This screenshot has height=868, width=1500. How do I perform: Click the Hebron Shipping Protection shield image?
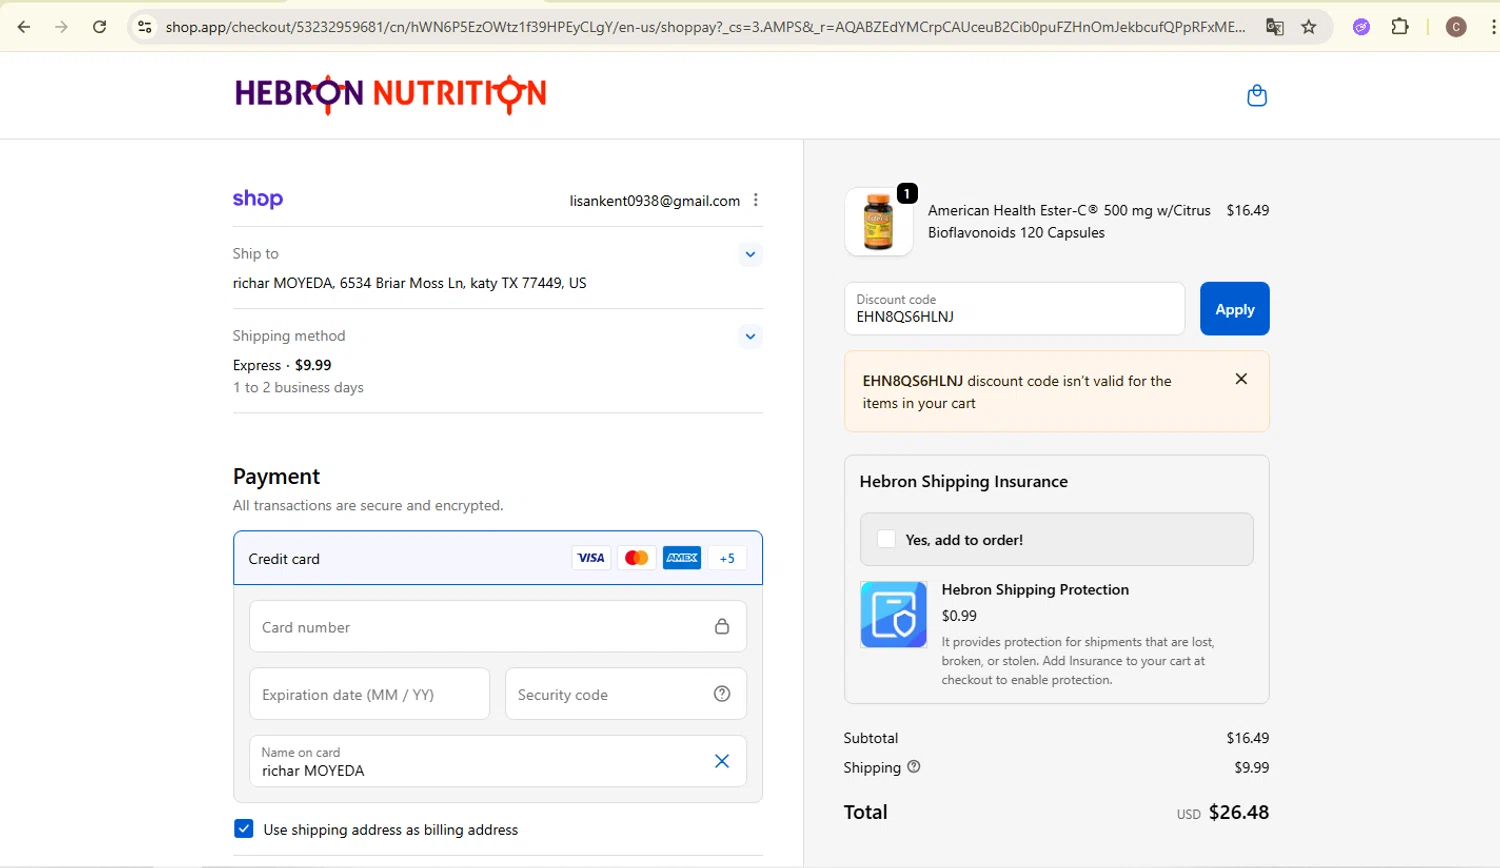tap(893, 614)
